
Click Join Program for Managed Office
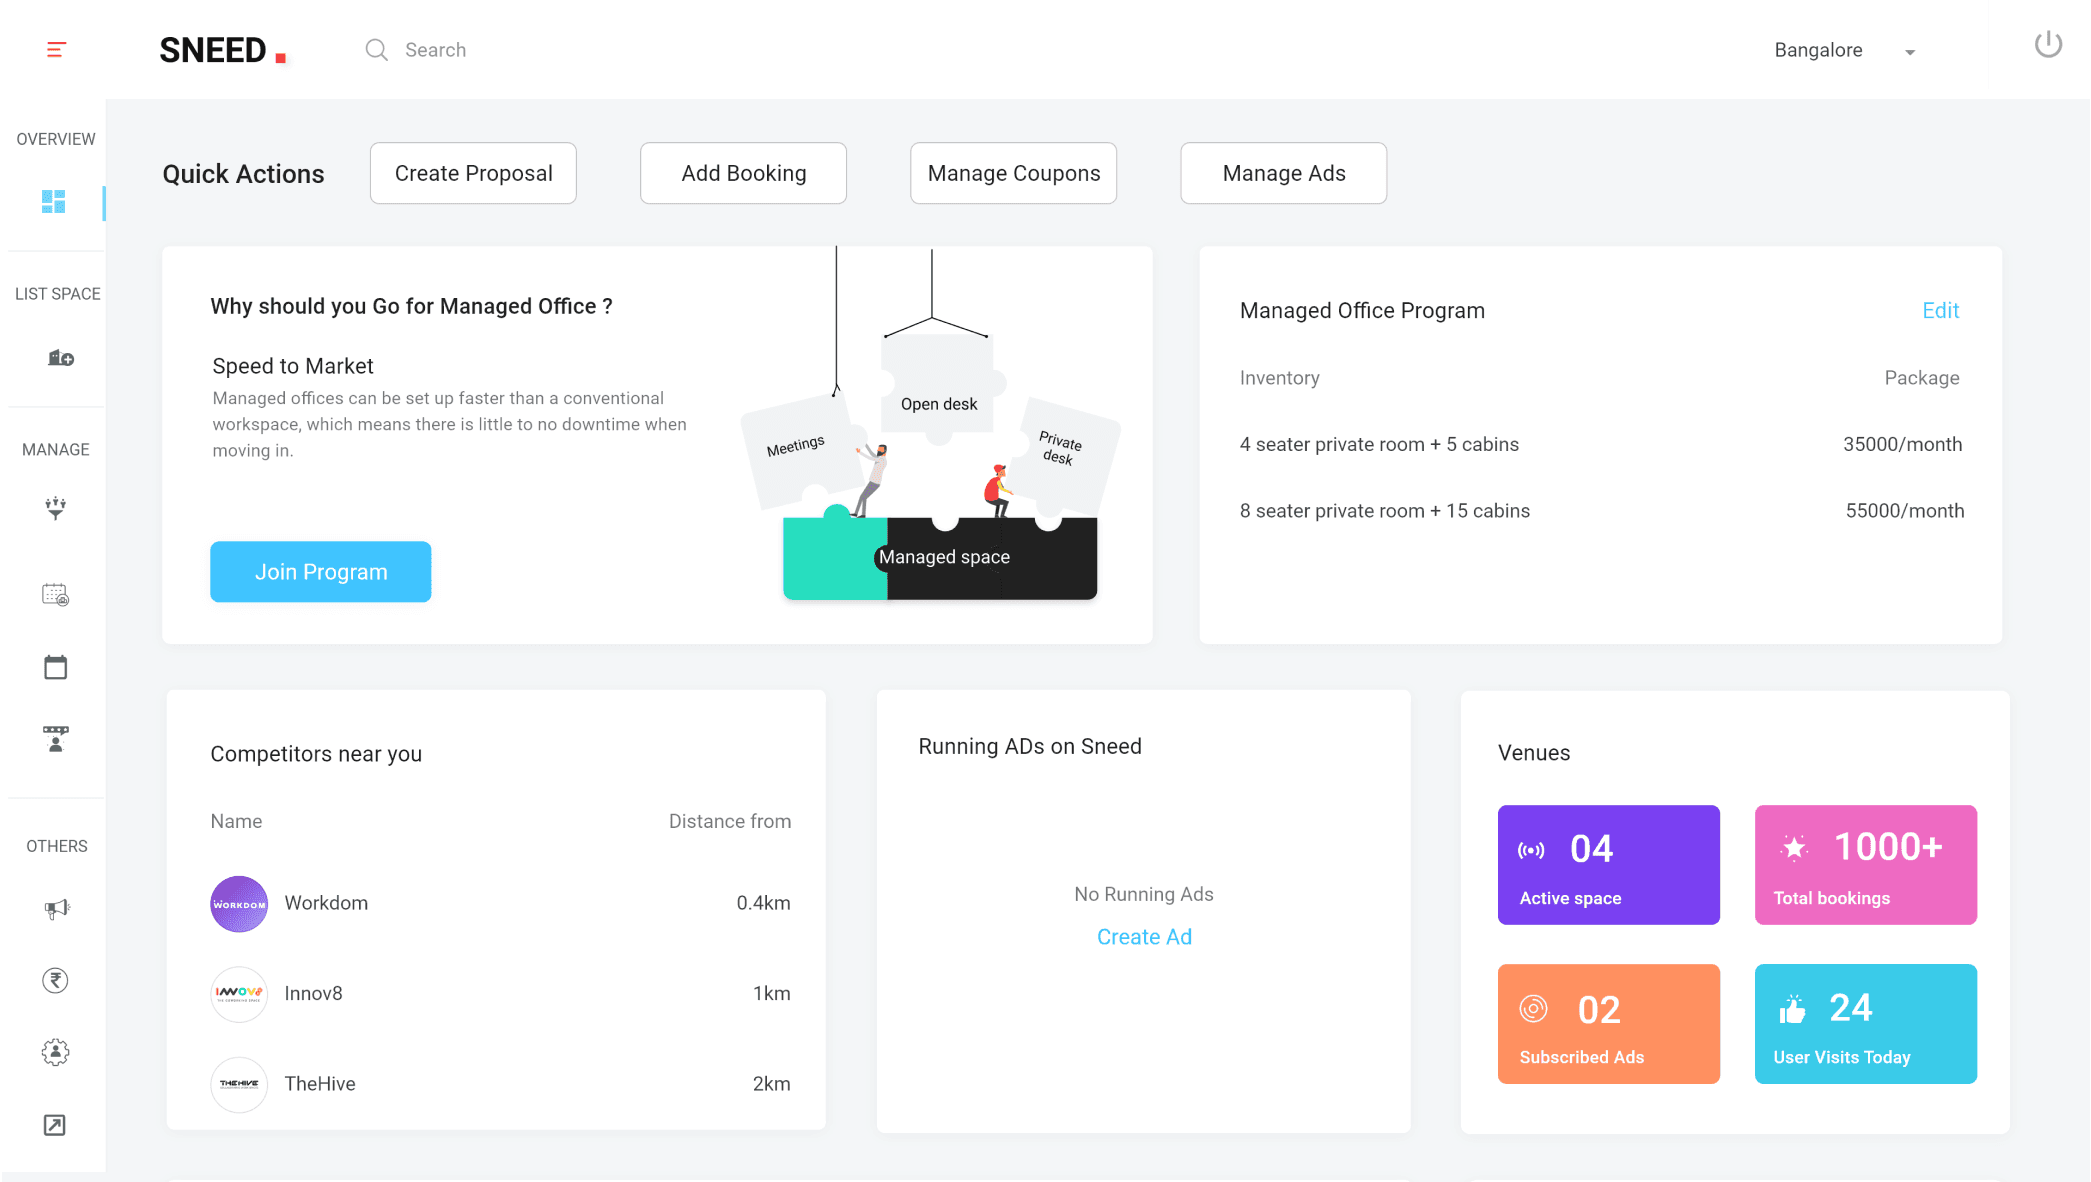[x=320, y=571]
